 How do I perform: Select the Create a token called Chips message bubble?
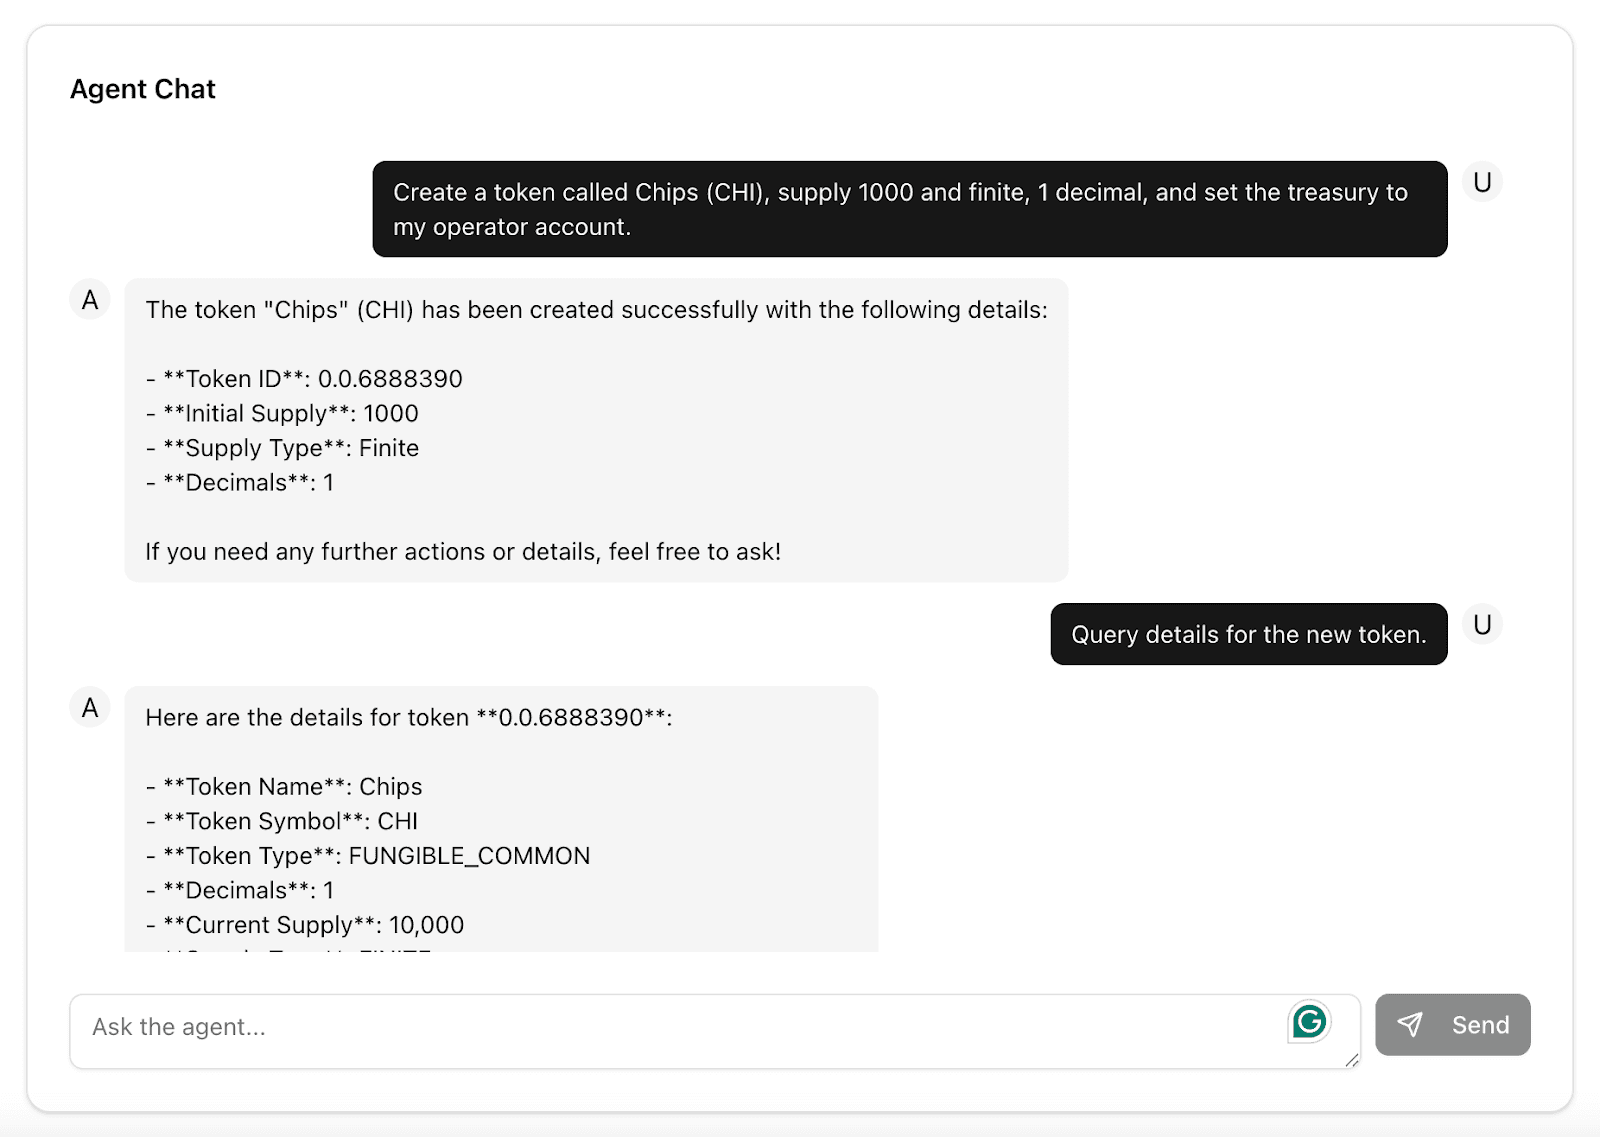coord(909,209)
